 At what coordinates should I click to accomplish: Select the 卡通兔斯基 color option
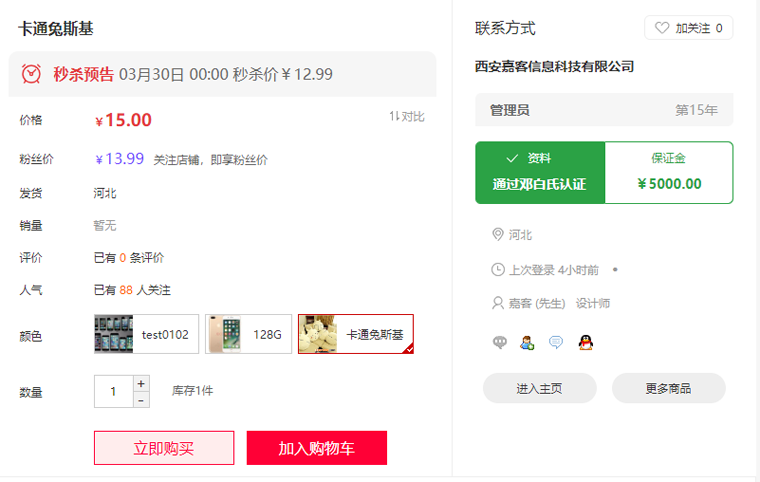[x=355, y=334]
